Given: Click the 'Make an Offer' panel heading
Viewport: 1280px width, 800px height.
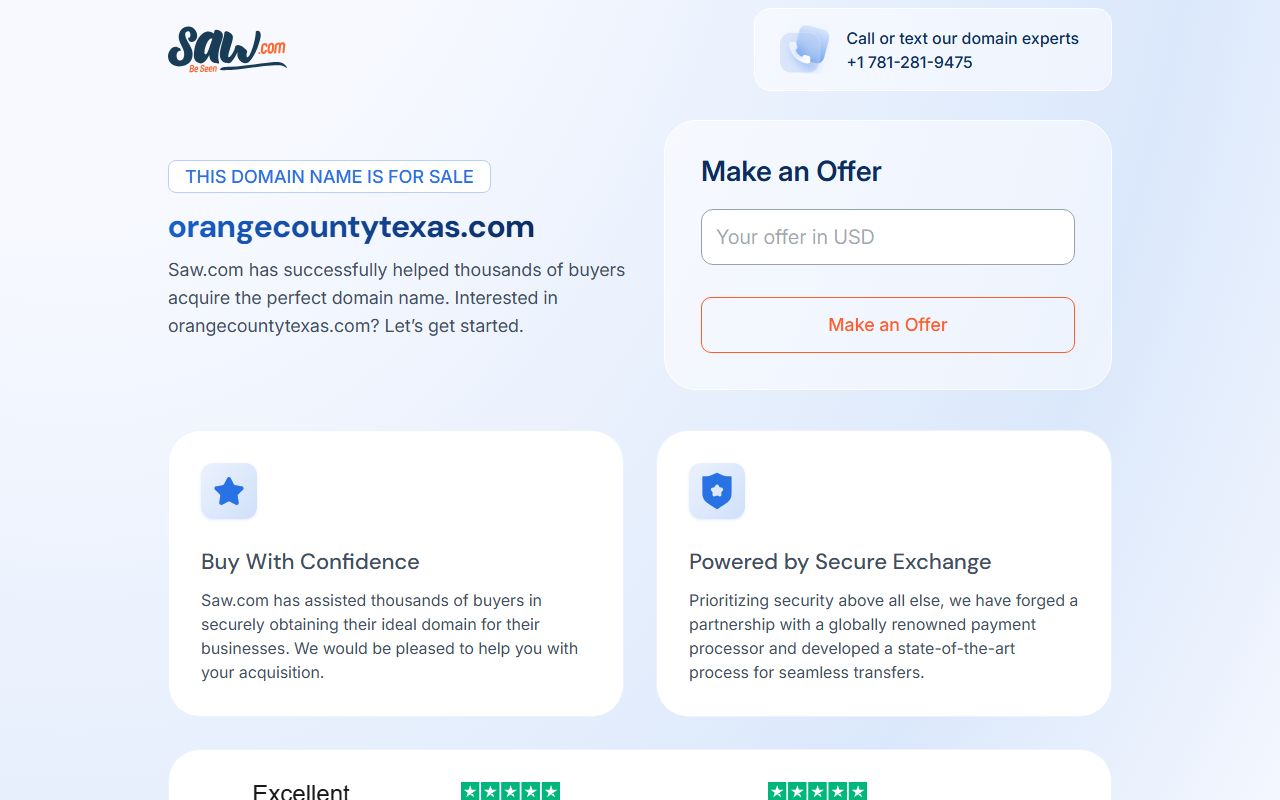Looking at the screenshot, I should click(x=791, y=171).
